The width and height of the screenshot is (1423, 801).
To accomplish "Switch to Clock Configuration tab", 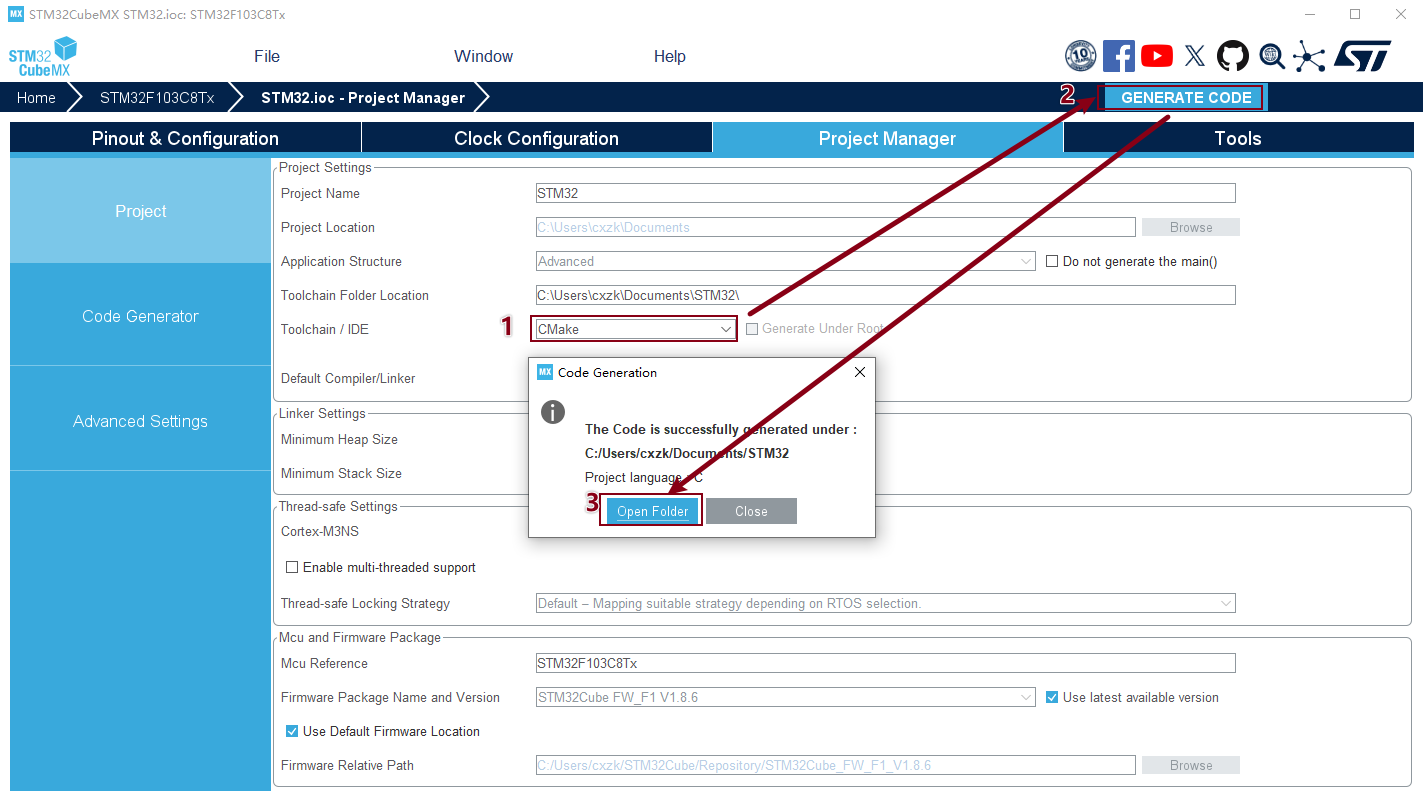I will click(x=537, y=138).
